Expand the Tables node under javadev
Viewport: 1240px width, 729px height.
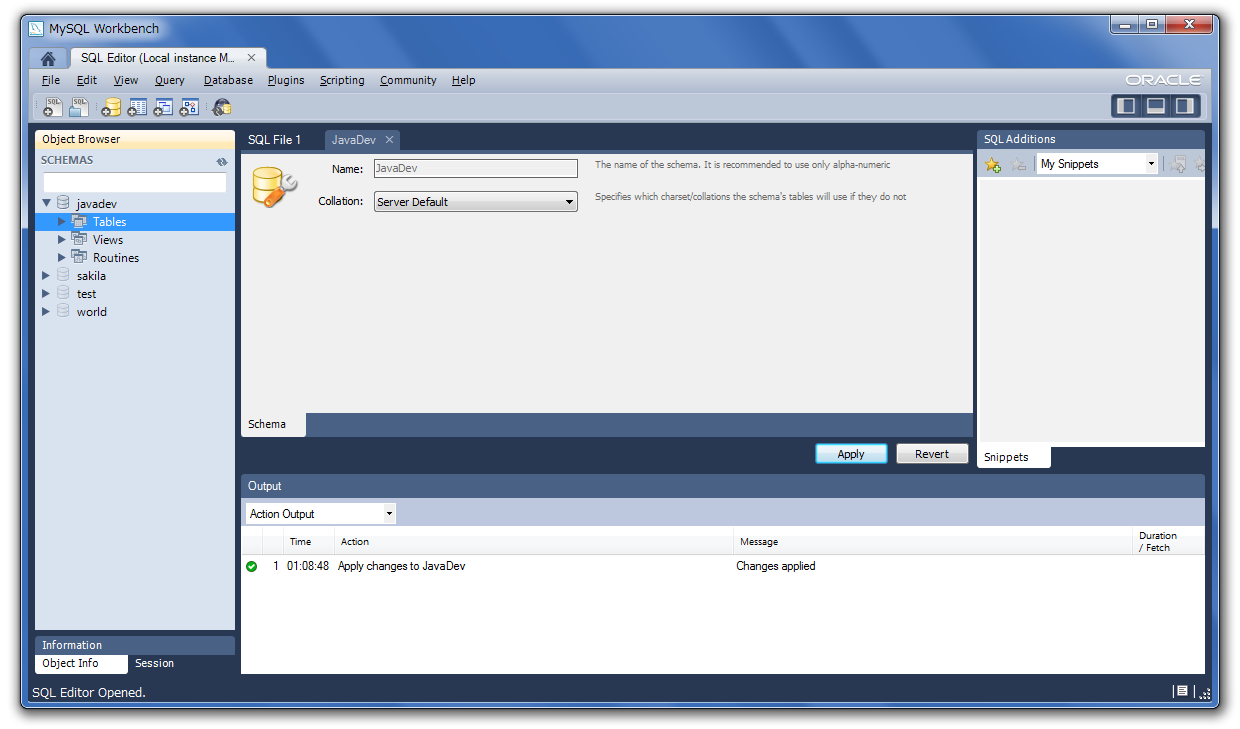(62, 221)
